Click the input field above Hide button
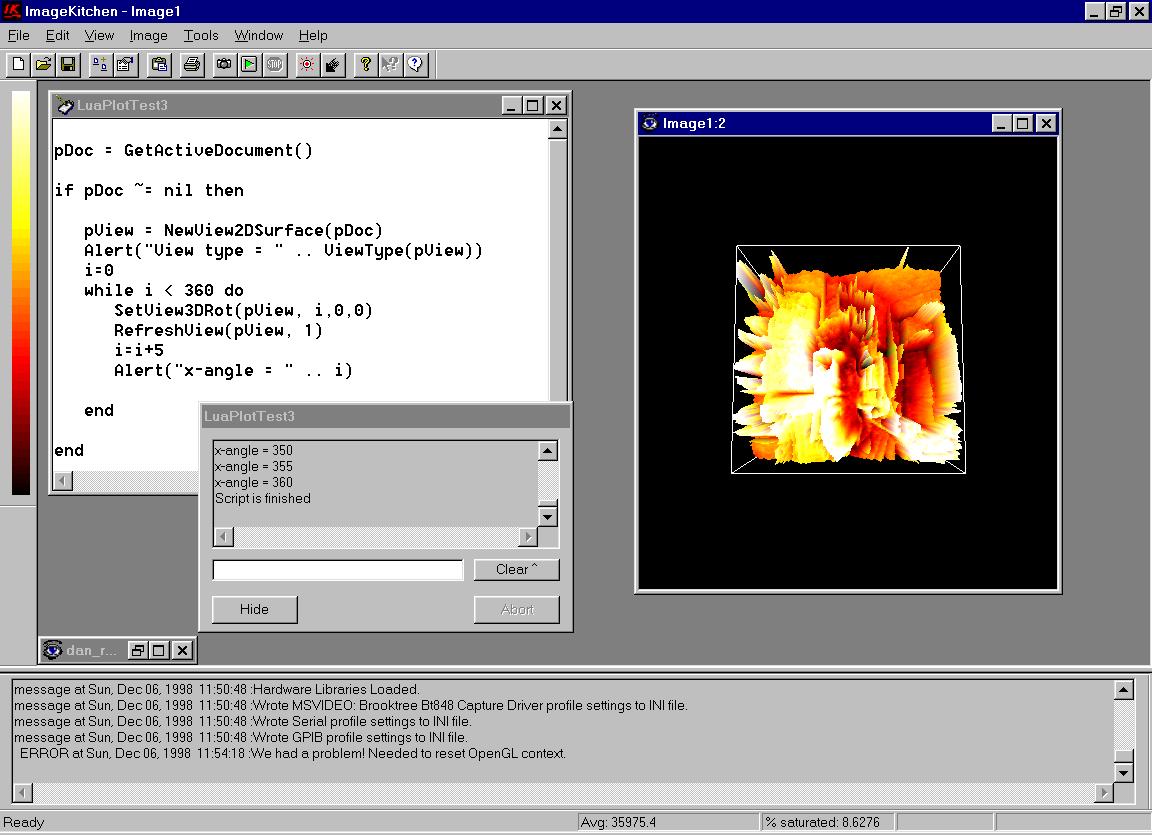Image resolution: width=1152 pixels, height=835 pixels. click(x=338, y=569)
